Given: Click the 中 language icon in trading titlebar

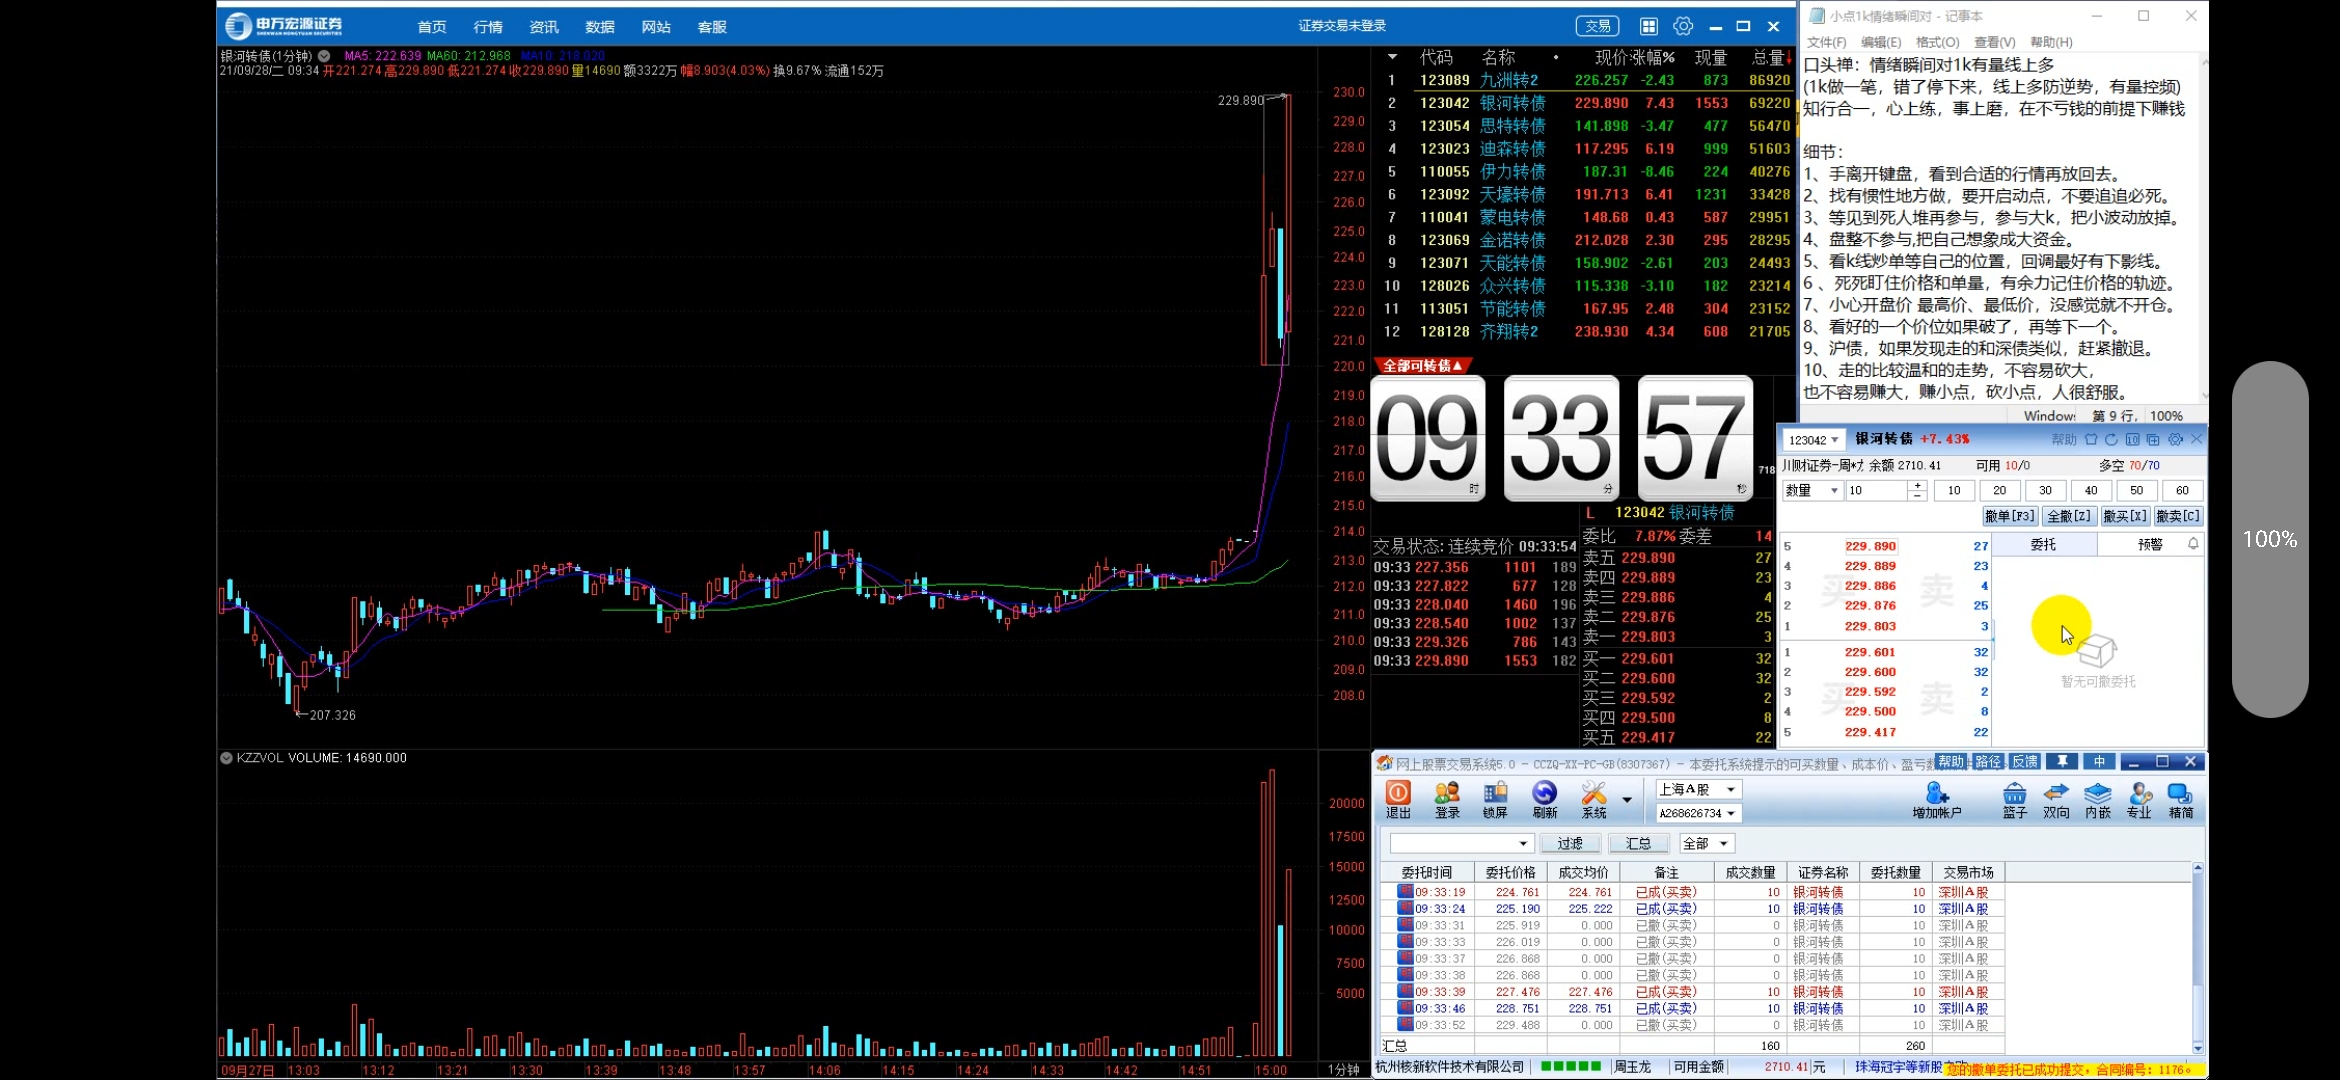Looking at the screenshot, I should [2099, 762].
